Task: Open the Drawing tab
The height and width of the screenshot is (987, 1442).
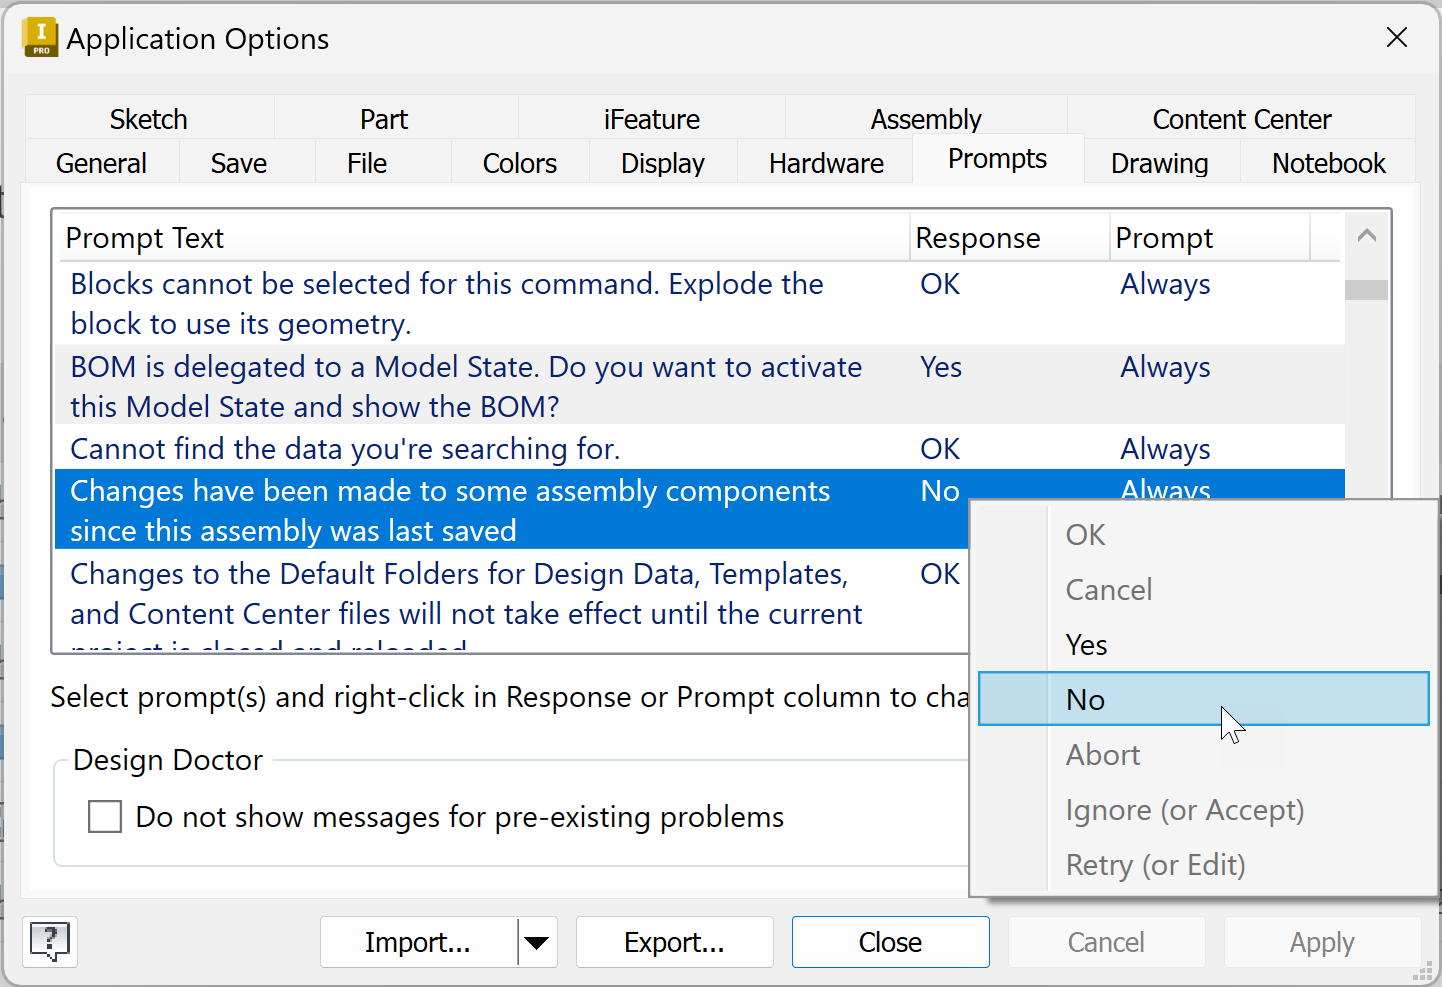Action: tap(1159, 163)
